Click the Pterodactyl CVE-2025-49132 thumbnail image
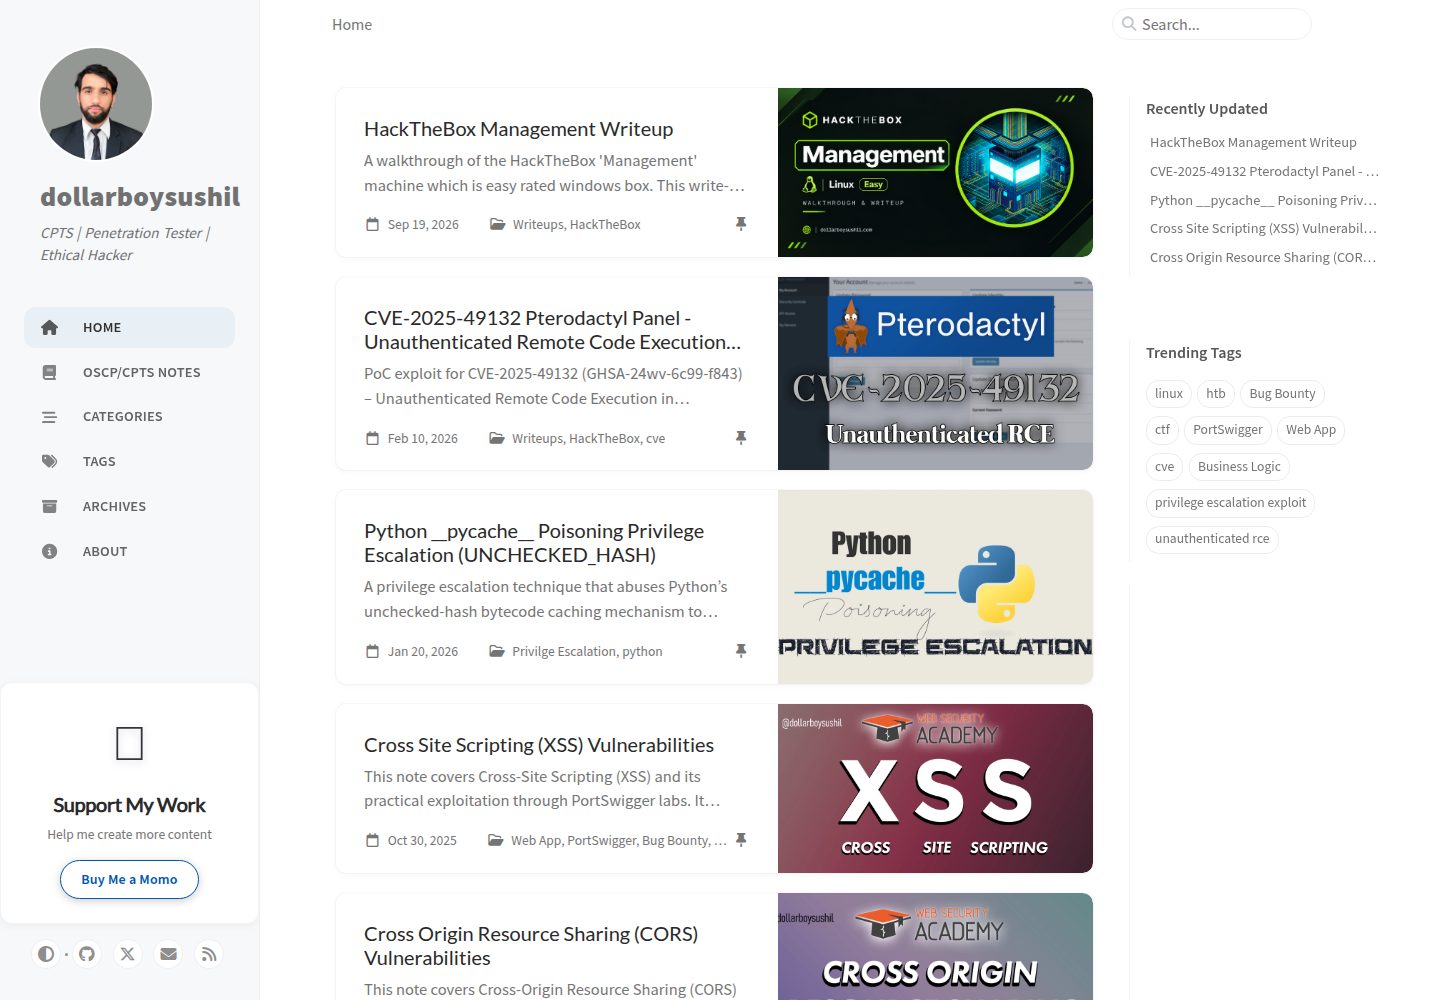This screenshot has width=1440, height=1000. [935, 373]
